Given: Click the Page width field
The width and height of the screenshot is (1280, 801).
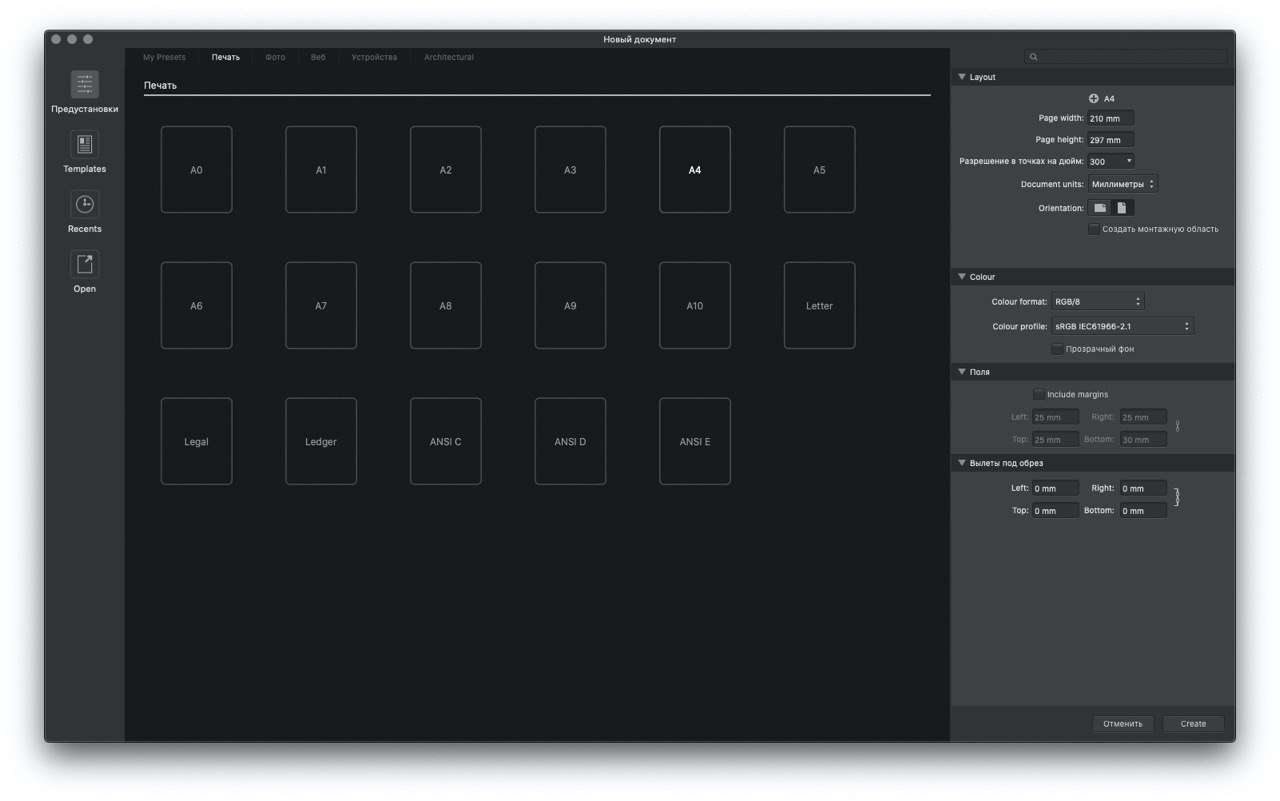Looking at the screenshot, I should [1111, 118].
